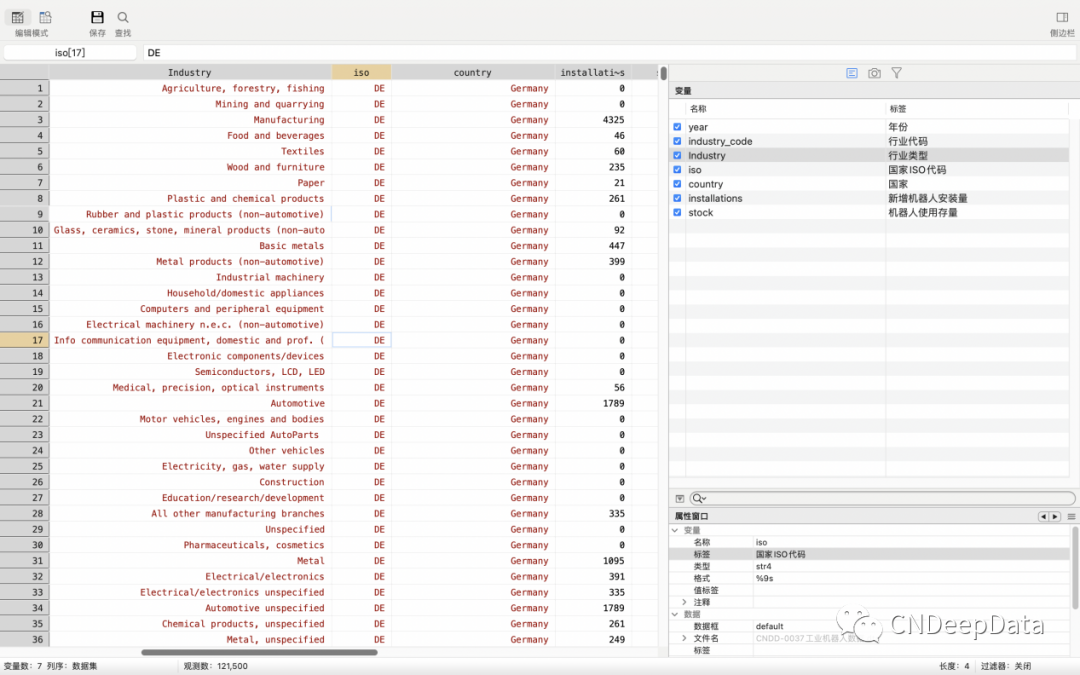Expand the 文件名 filename row
The height and width of the screenshot is (675, 1080).
click(x=684, y=638)
